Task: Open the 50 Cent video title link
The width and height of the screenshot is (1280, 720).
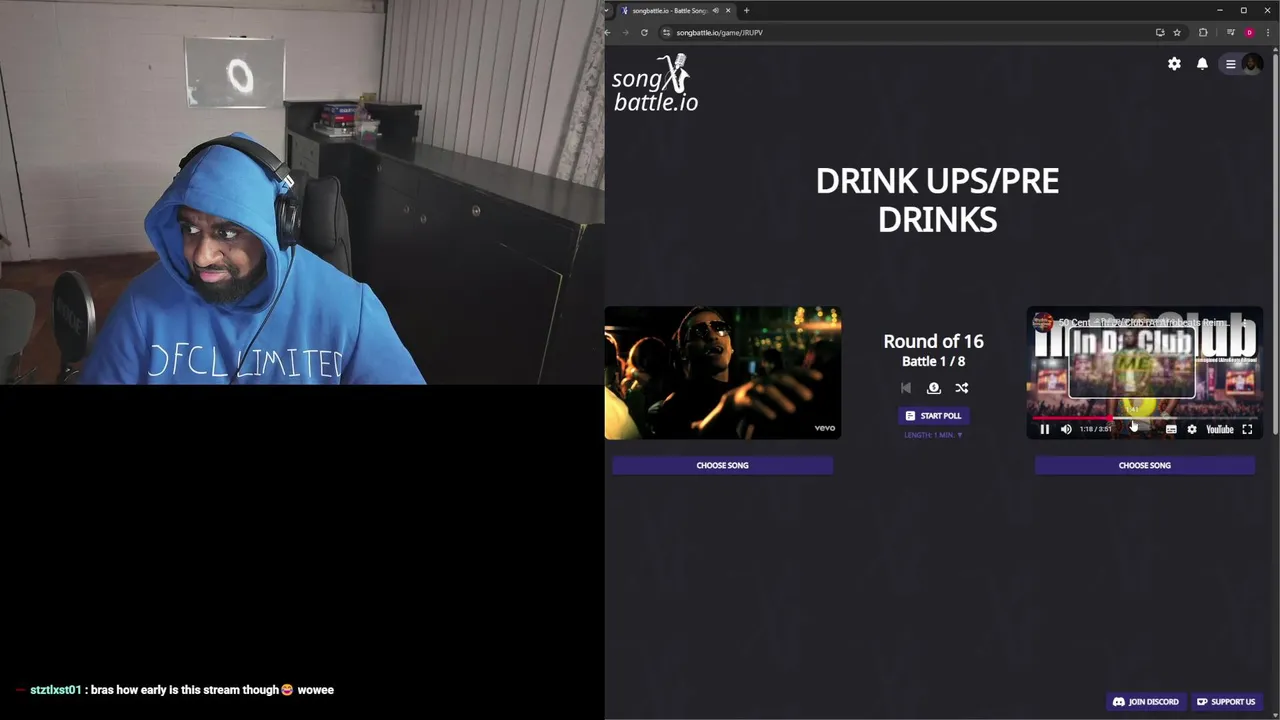Action: pos(1143,322)
